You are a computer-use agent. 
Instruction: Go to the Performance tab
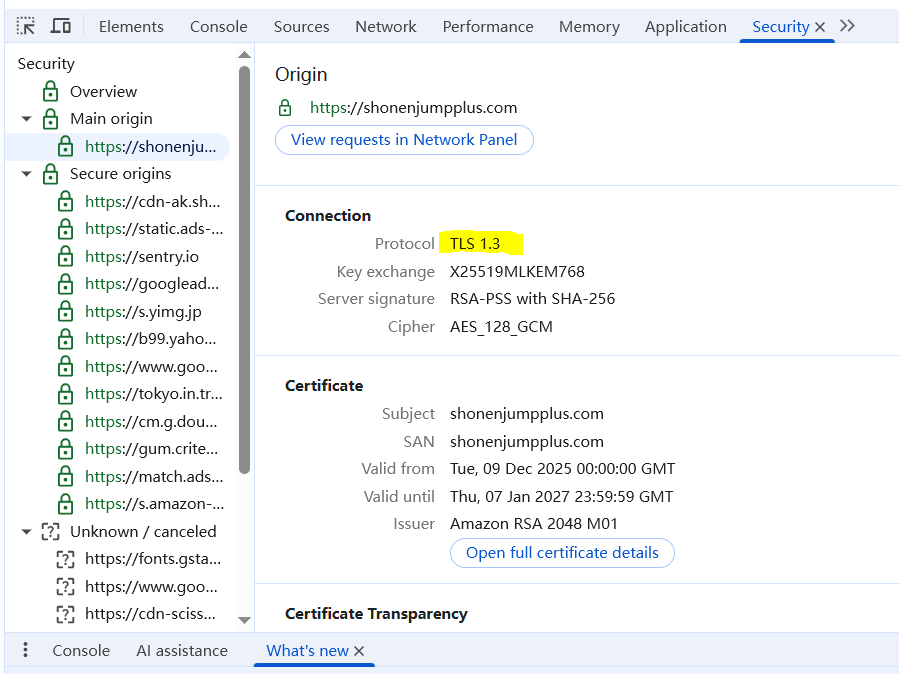click(x=487, y=26)
